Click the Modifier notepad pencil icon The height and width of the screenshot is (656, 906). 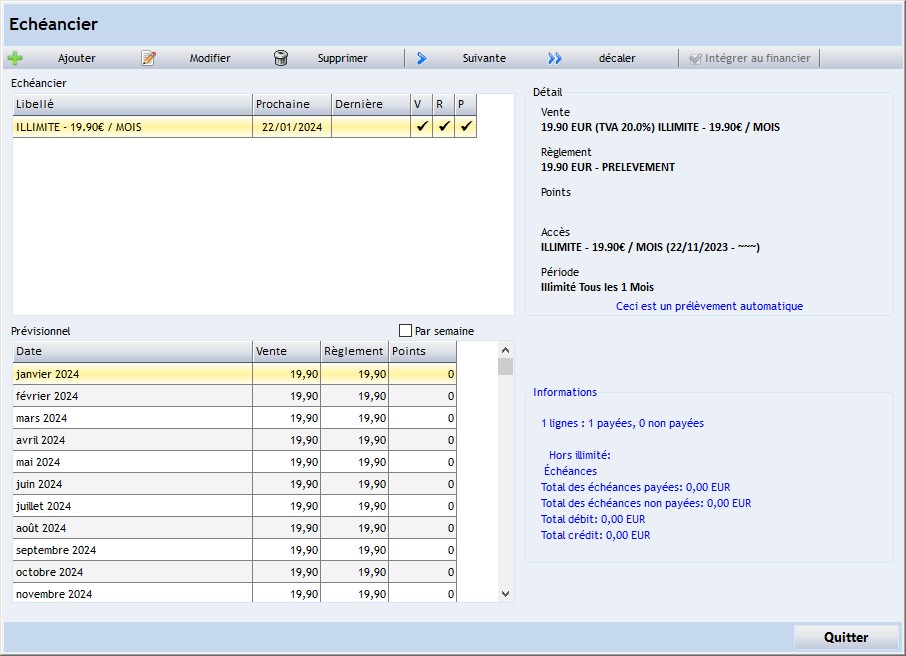[x=149, y=58]
